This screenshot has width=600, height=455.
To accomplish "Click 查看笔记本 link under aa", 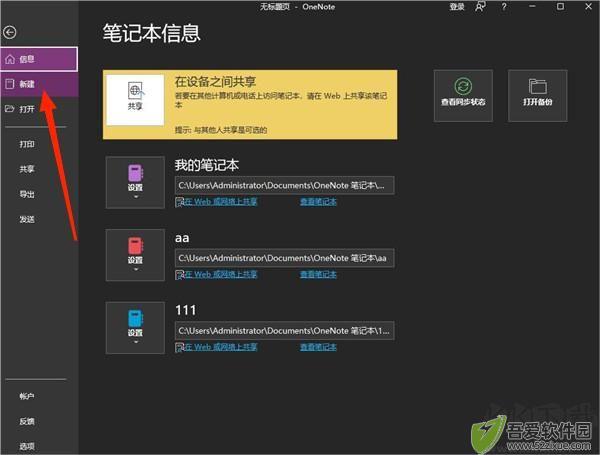I will click(318, 274).
